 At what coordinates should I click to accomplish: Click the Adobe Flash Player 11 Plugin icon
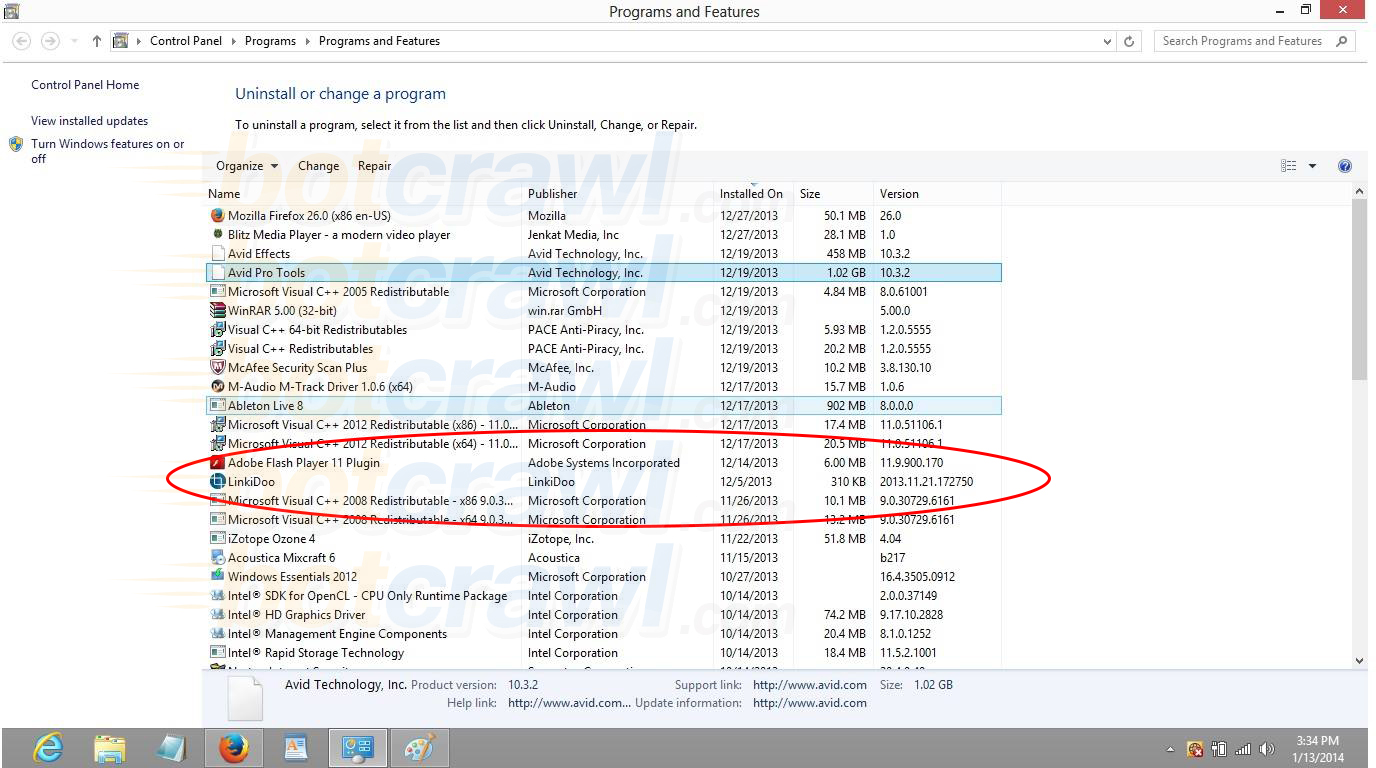[216, 462]
